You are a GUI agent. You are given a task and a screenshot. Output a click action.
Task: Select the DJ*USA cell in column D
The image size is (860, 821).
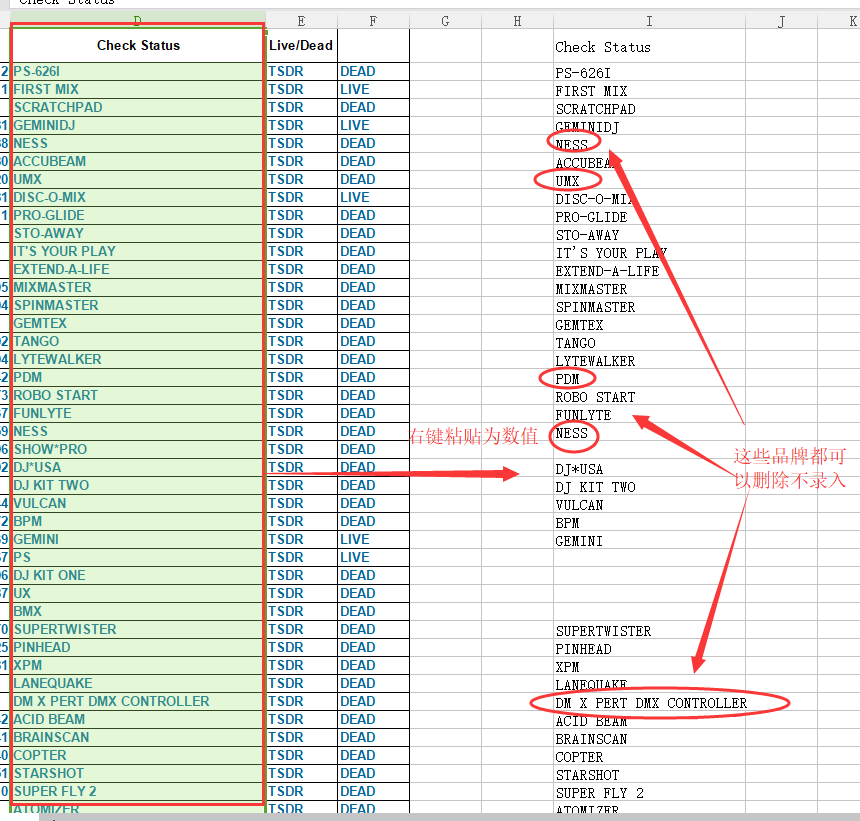(x=138, y=467)
